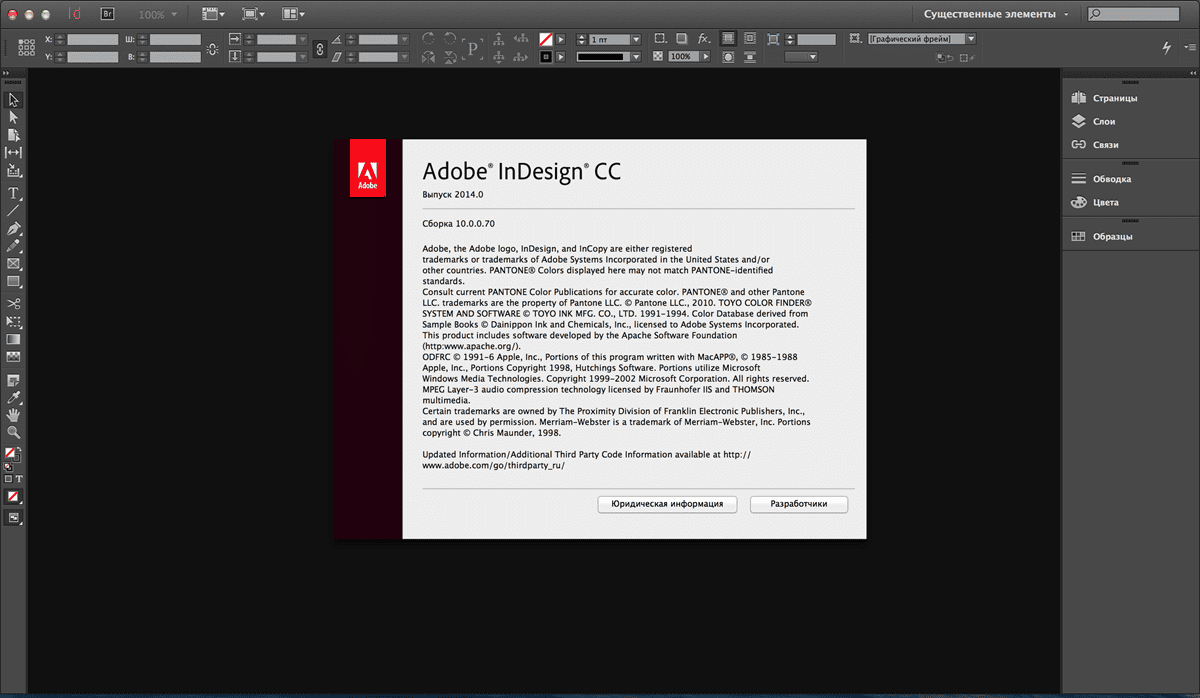Open the Графический фрейм object style dropdown
Screen dimensions: 1200x698
click(x=970, y=39)
